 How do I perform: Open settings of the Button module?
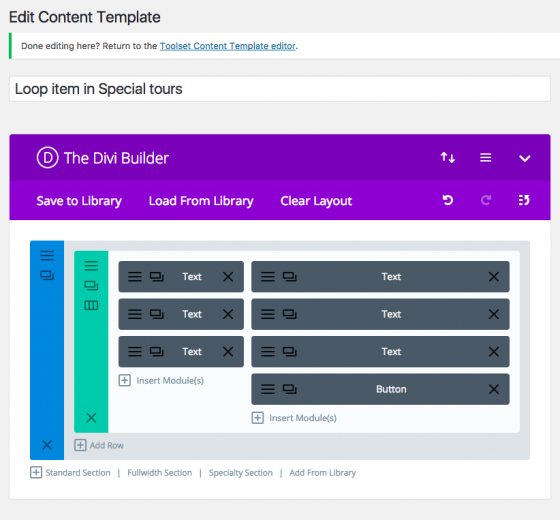click(x=268, y=389)
